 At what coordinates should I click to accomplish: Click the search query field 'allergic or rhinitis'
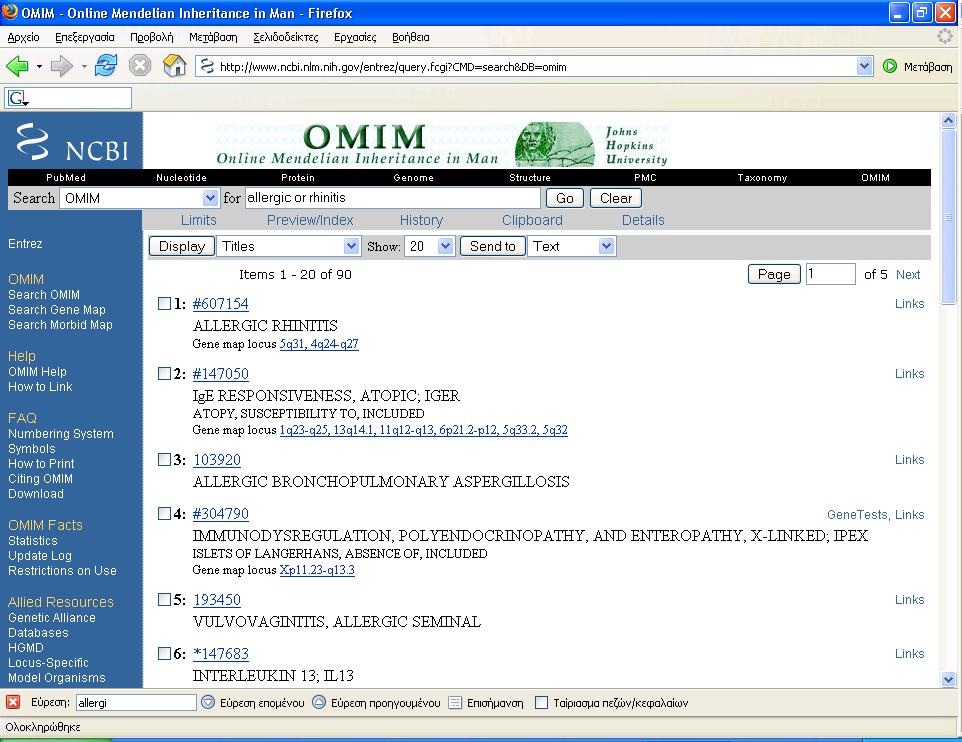[393, 198]
